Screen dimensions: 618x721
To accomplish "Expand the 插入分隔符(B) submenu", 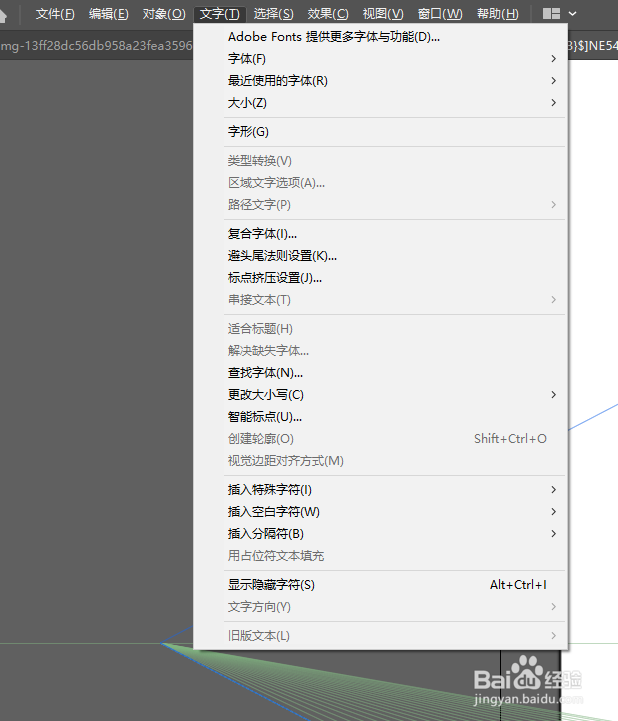I will (381, 534).
